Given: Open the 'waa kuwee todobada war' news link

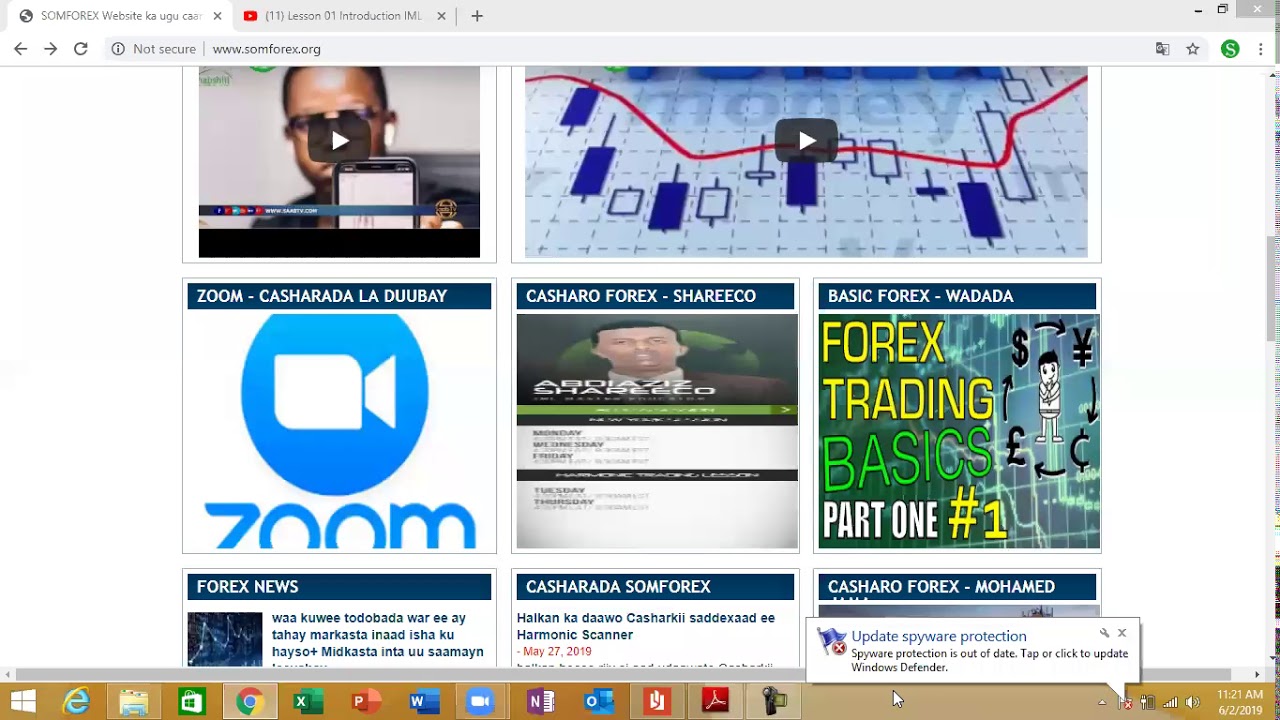Looking at the screenshot, I should [377, 640].
